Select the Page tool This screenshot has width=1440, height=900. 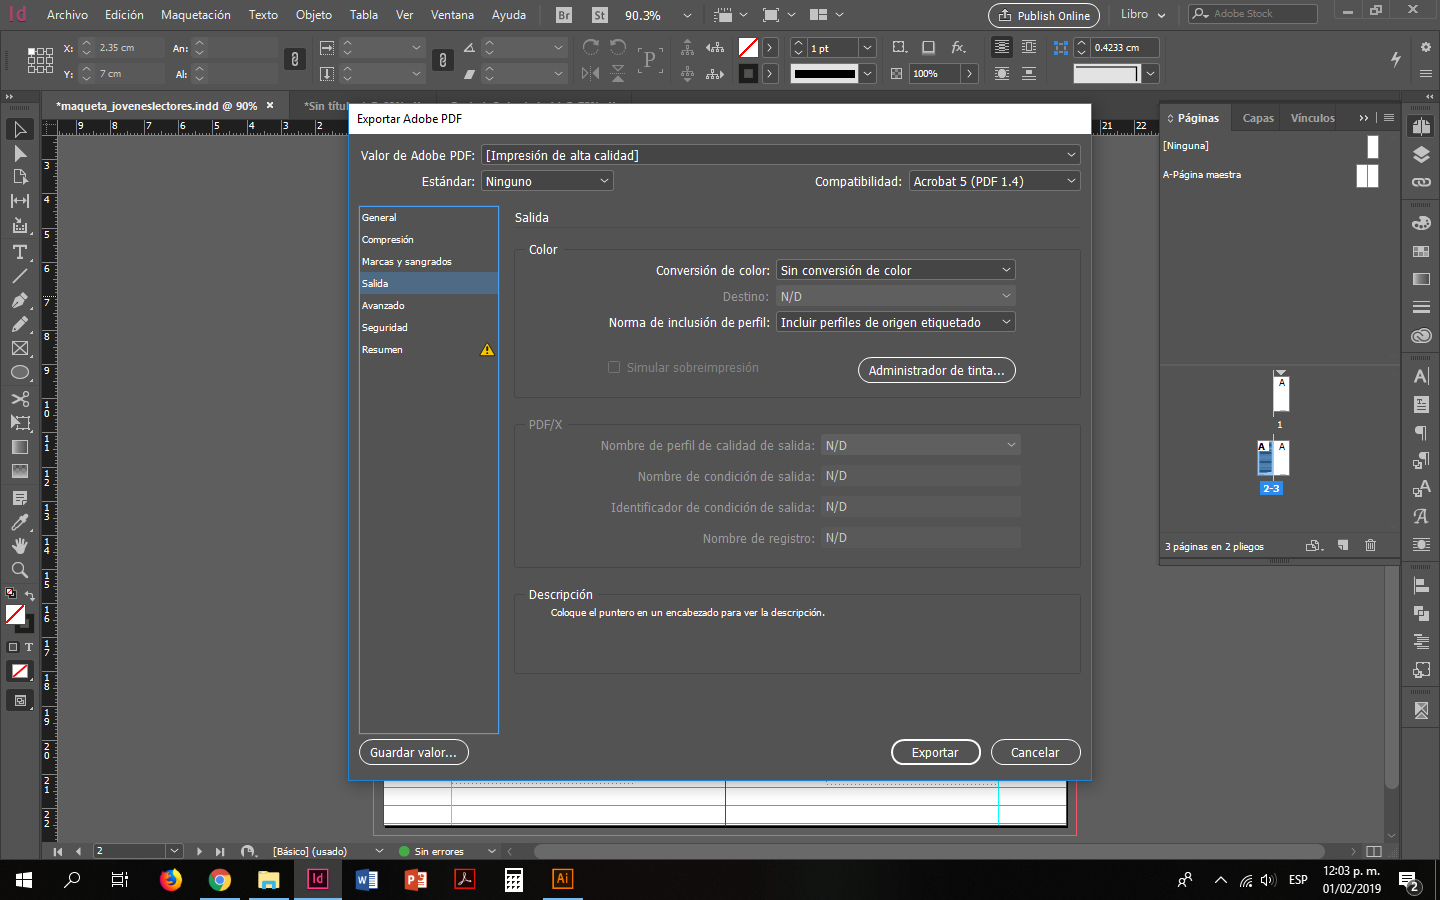click(x=19, y=177)
